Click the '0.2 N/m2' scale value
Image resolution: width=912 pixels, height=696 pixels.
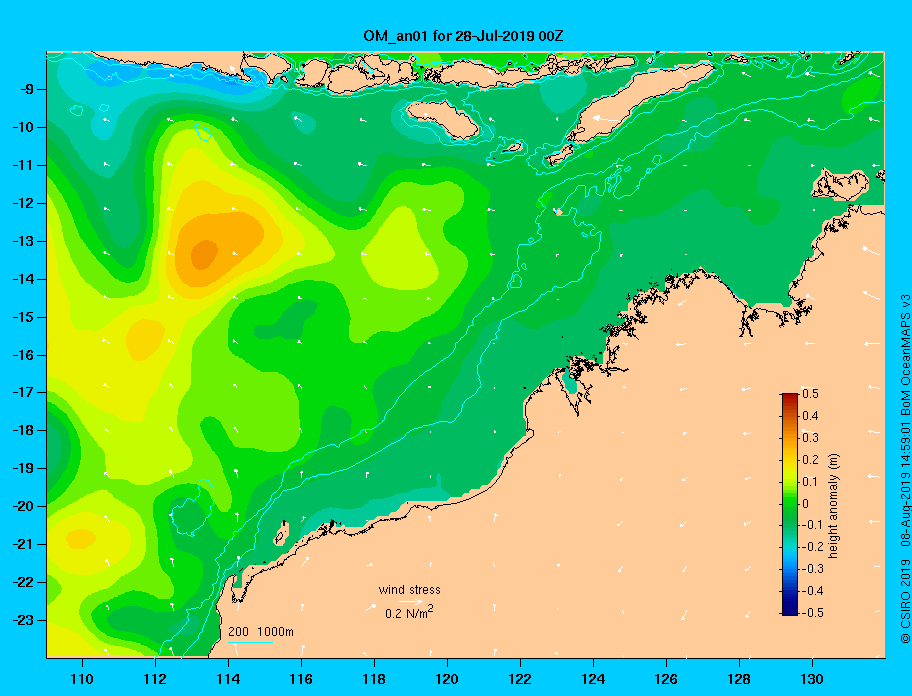pyautogui.click(x=409, y=613)
